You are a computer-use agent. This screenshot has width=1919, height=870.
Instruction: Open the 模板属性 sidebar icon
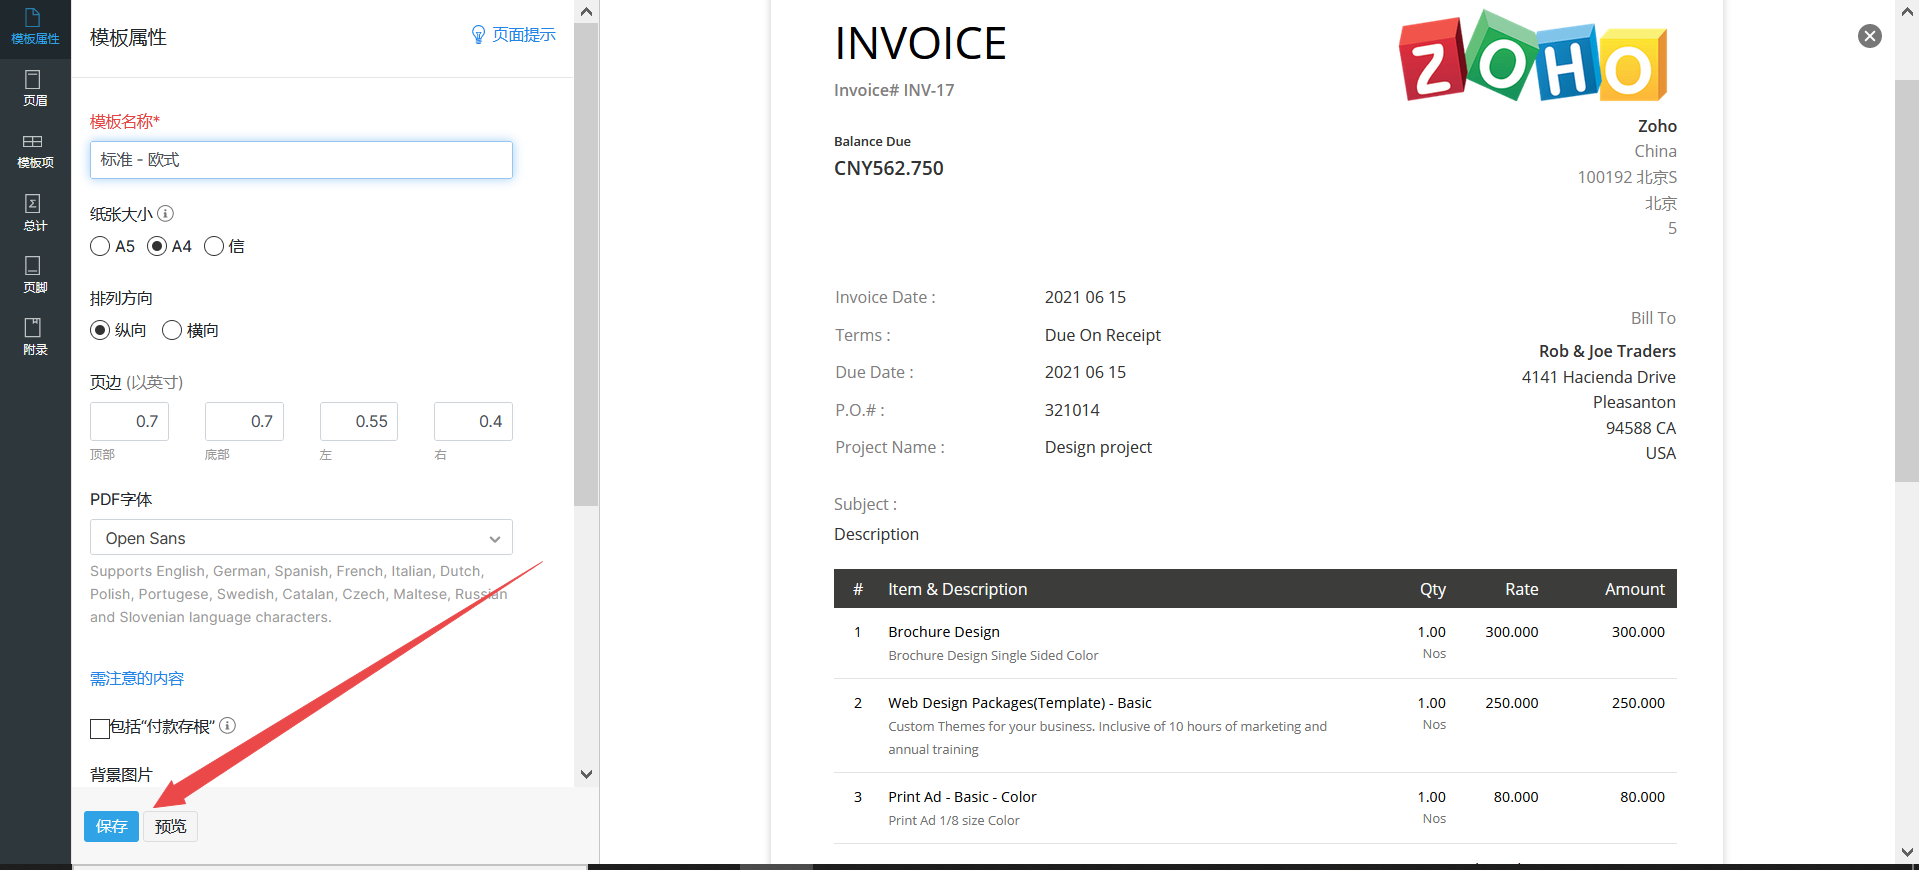(35, 26)
